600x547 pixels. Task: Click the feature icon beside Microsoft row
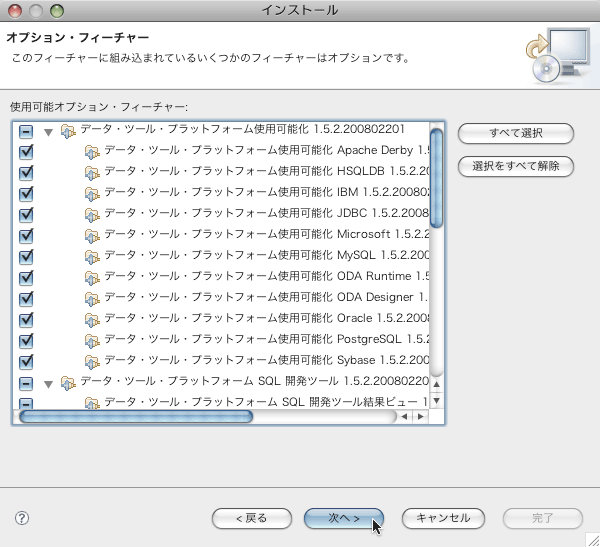pos(92,236)
